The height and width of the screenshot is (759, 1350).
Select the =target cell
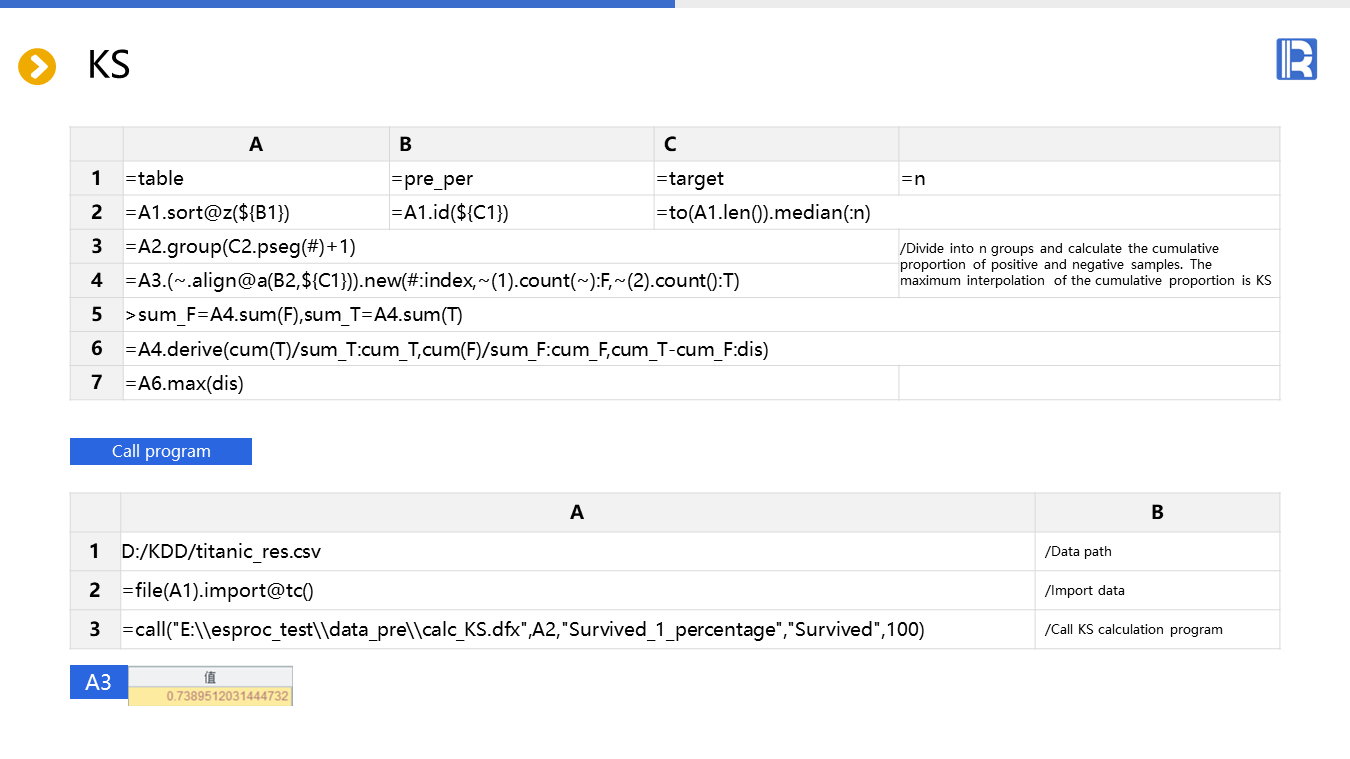776,179
